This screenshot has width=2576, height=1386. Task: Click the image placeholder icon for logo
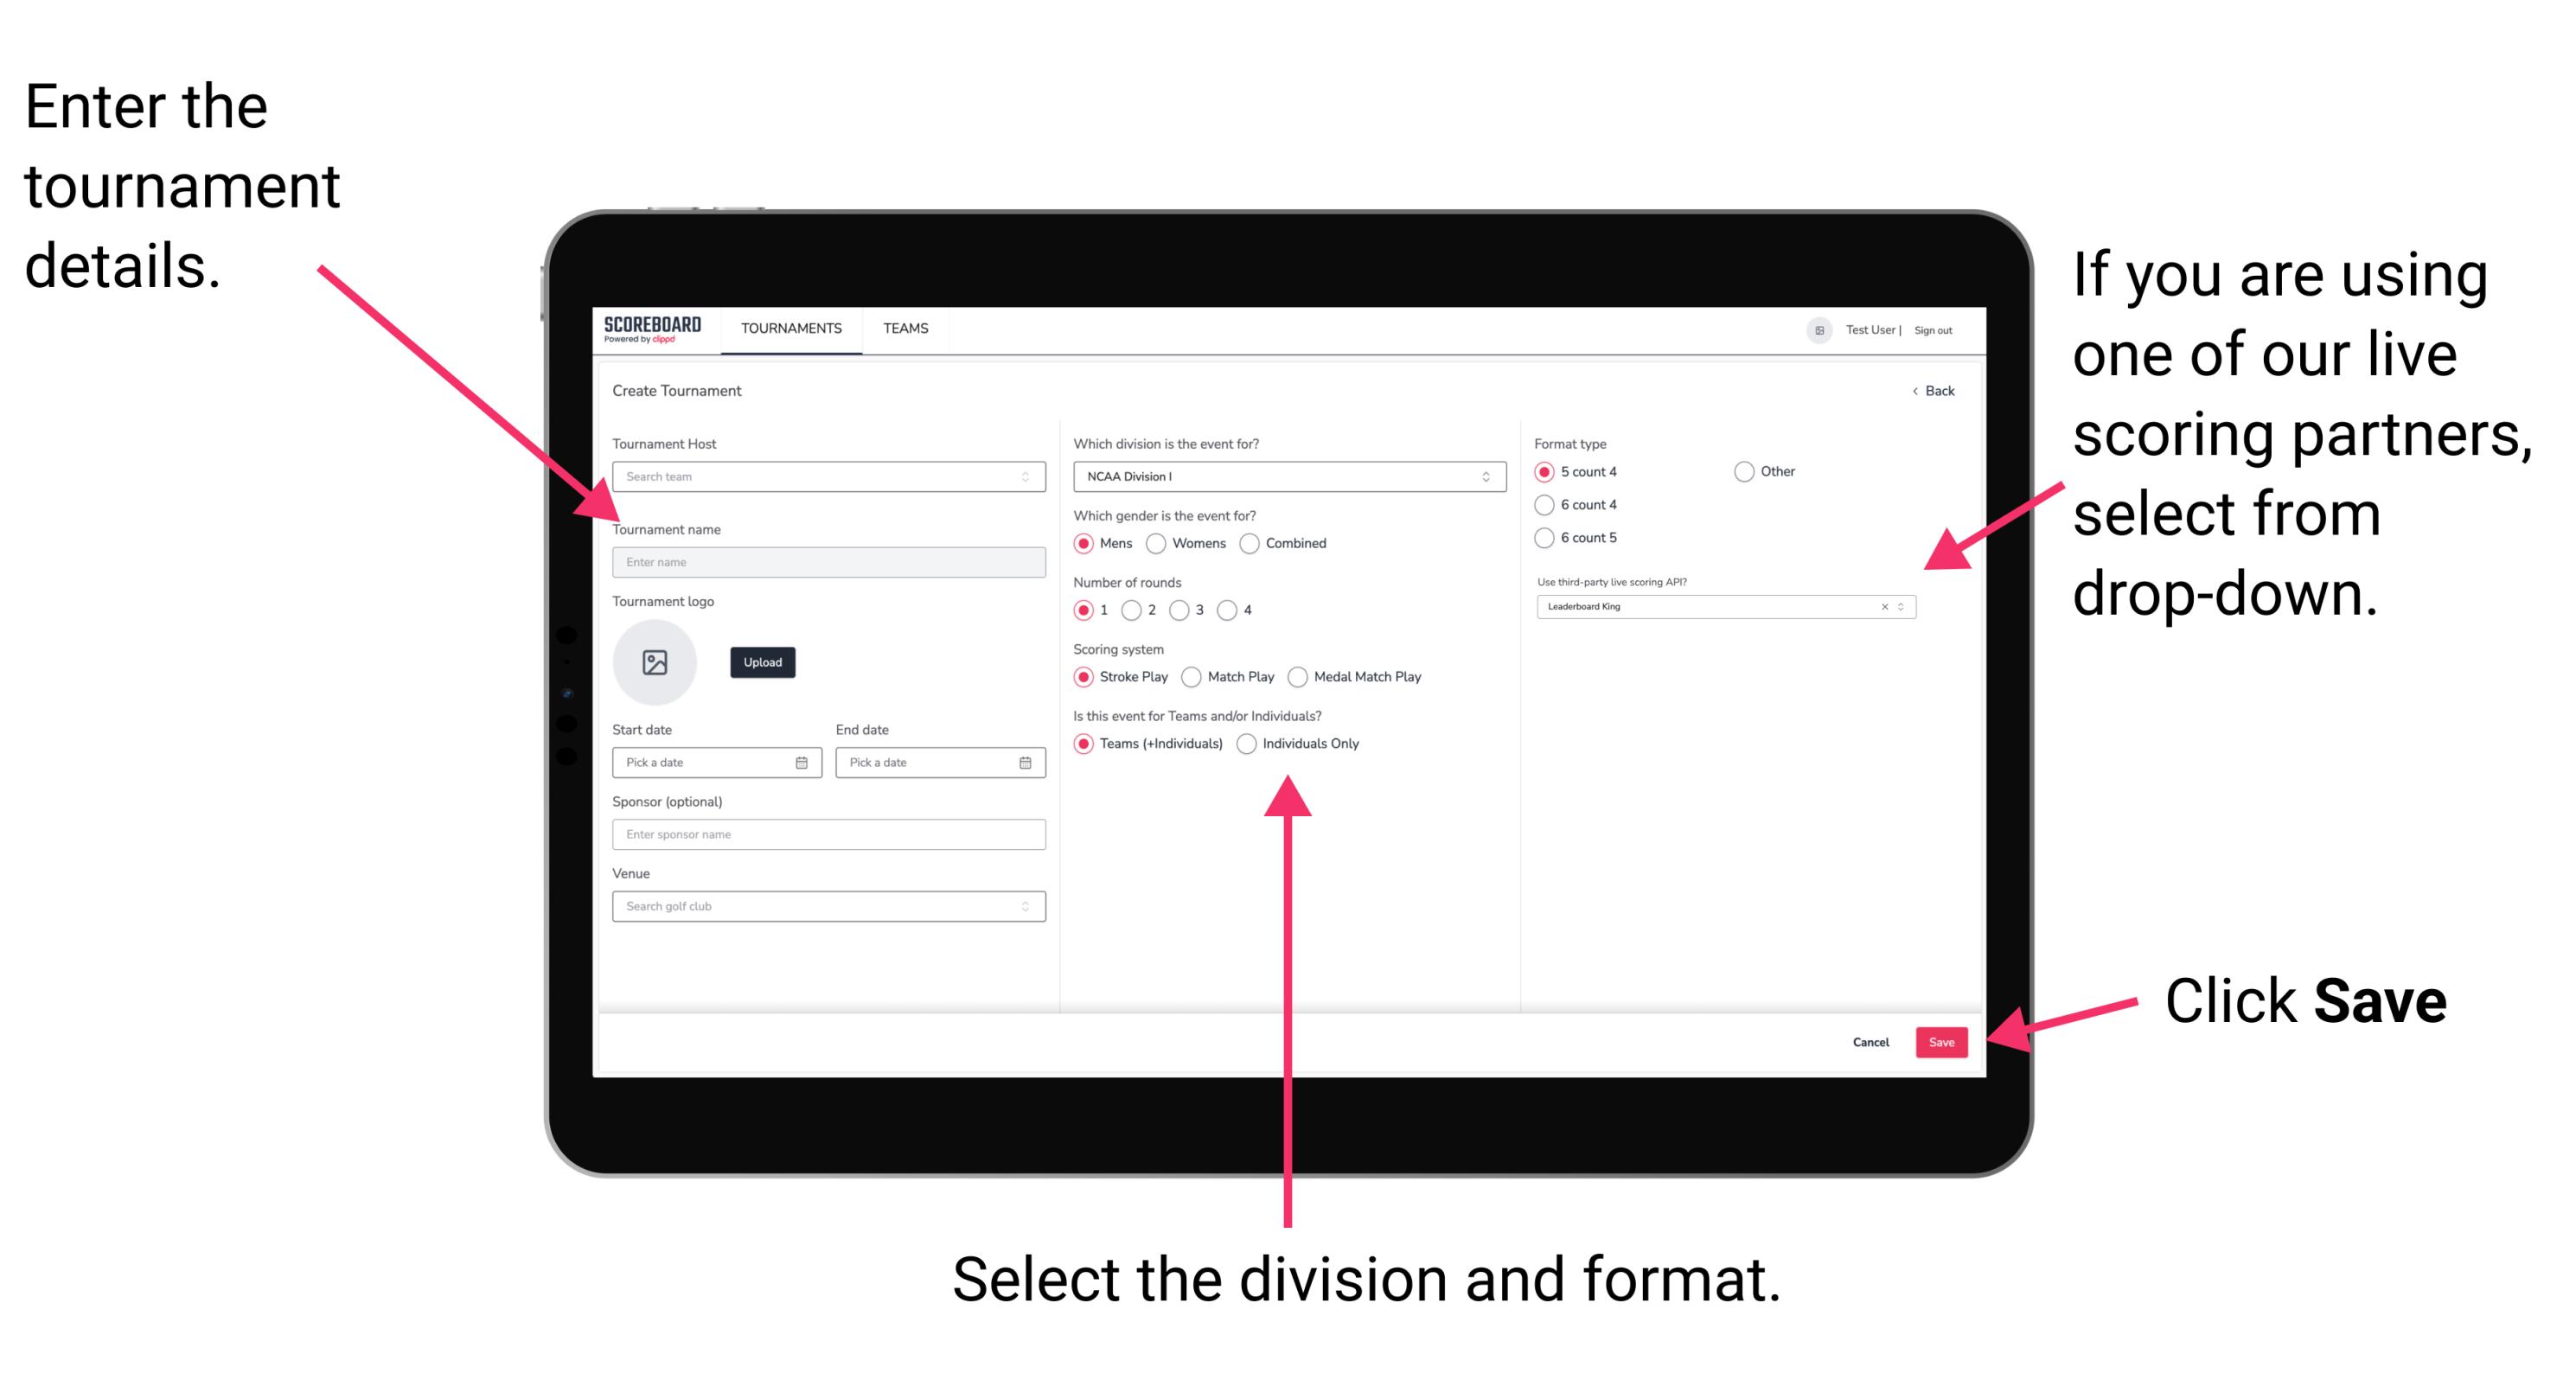pyautogui.click(x=654, y=662)
